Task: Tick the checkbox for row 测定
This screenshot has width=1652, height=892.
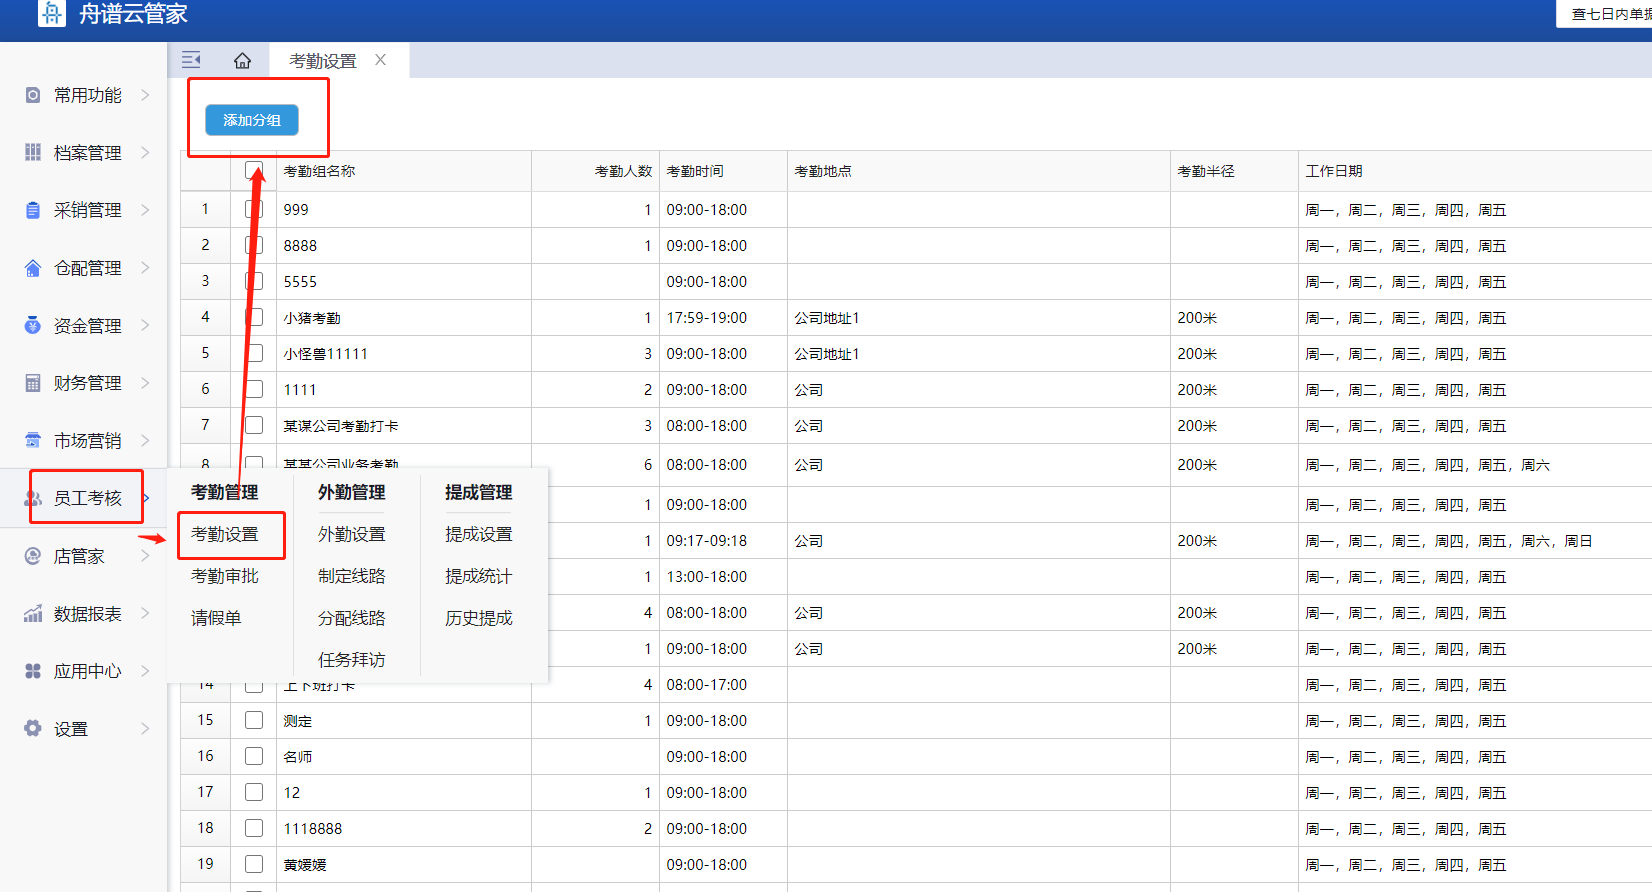Action: click(x=254, y=720)
